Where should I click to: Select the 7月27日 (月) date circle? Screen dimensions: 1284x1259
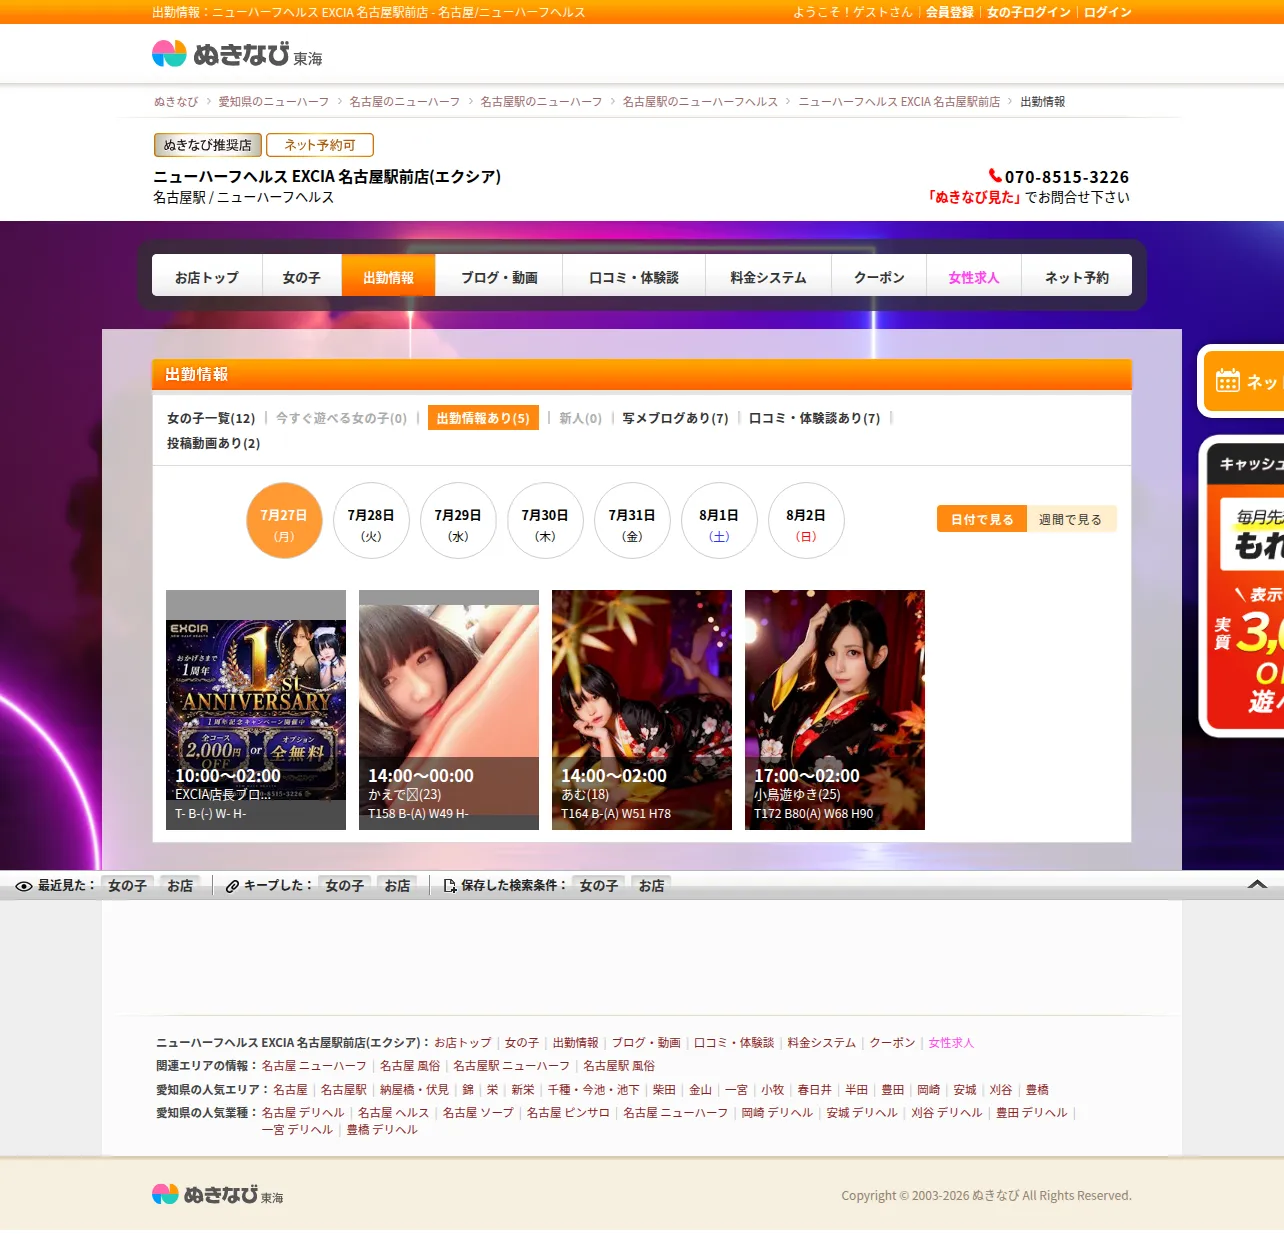(x=284, y=521)
